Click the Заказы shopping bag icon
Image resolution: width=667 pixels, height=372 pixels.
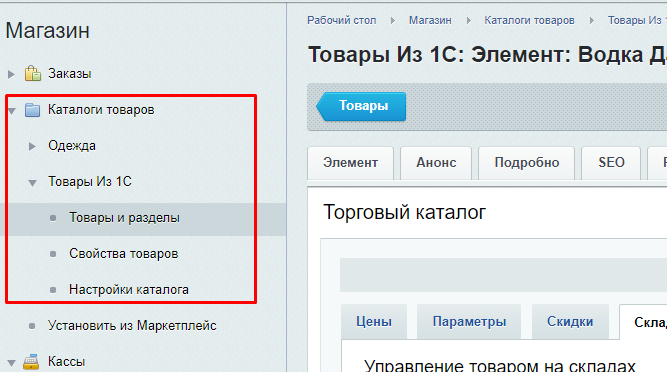[33, 74]
